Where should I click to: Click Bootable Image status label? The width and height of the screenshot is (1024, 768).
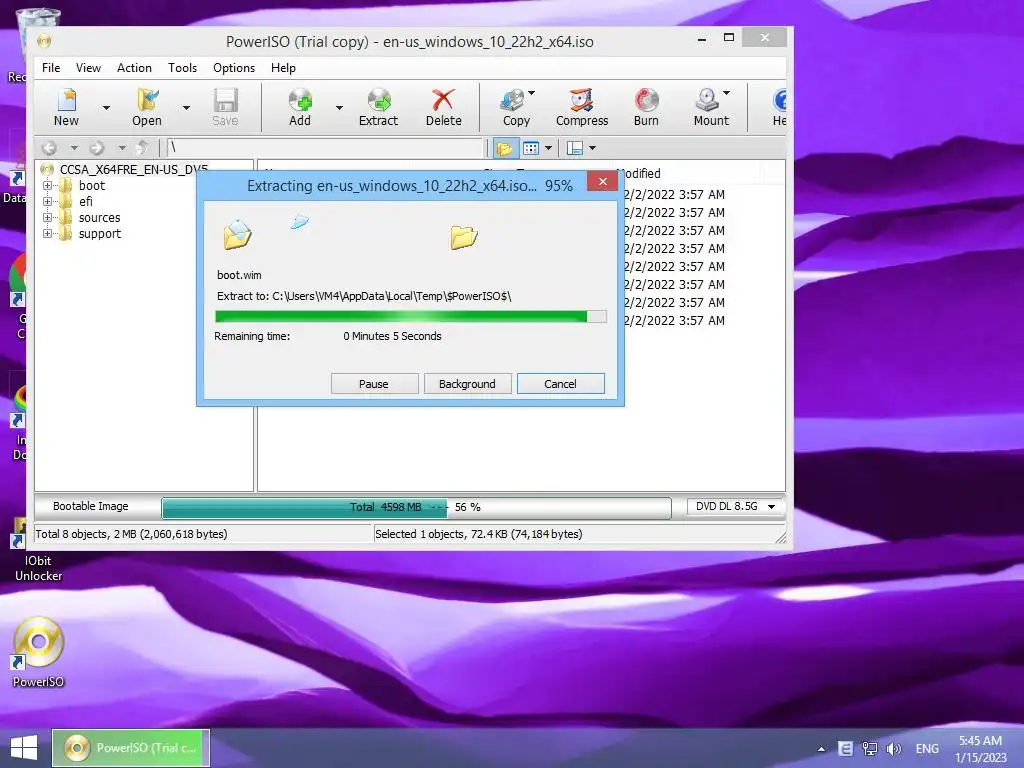tap(91, 506)
